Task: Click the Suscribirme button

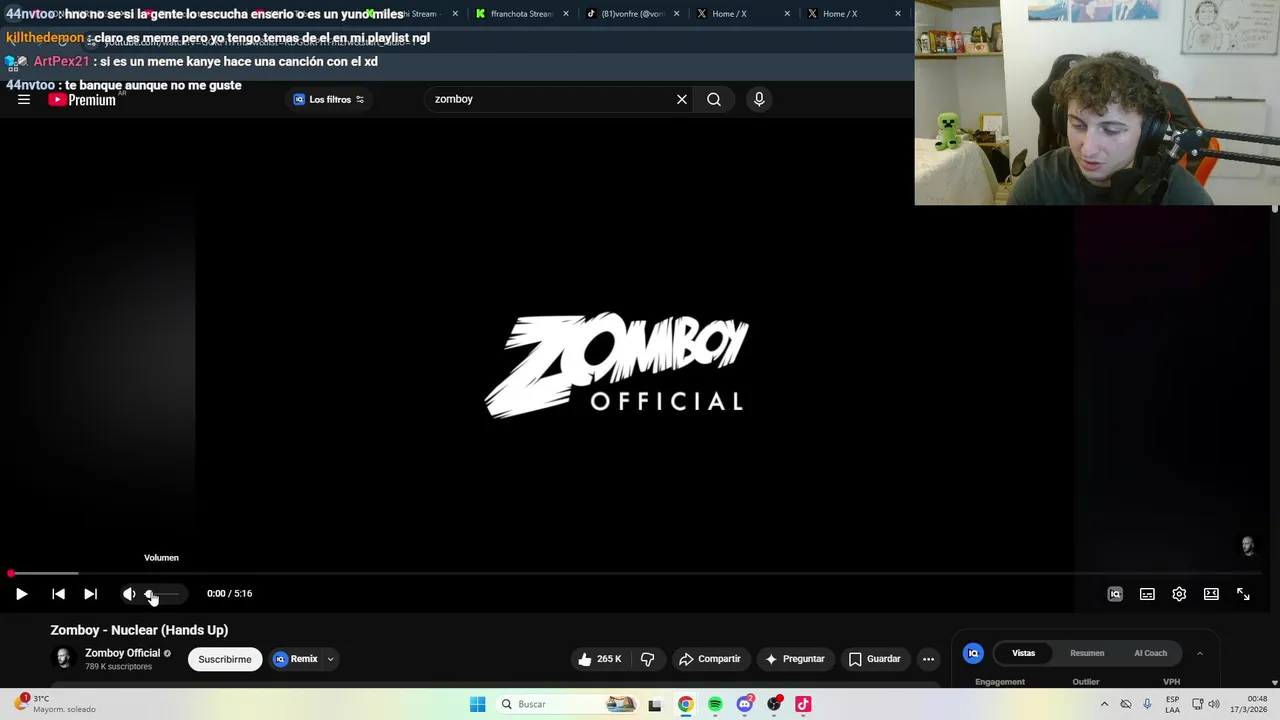Action: click(x=225, y=659)
